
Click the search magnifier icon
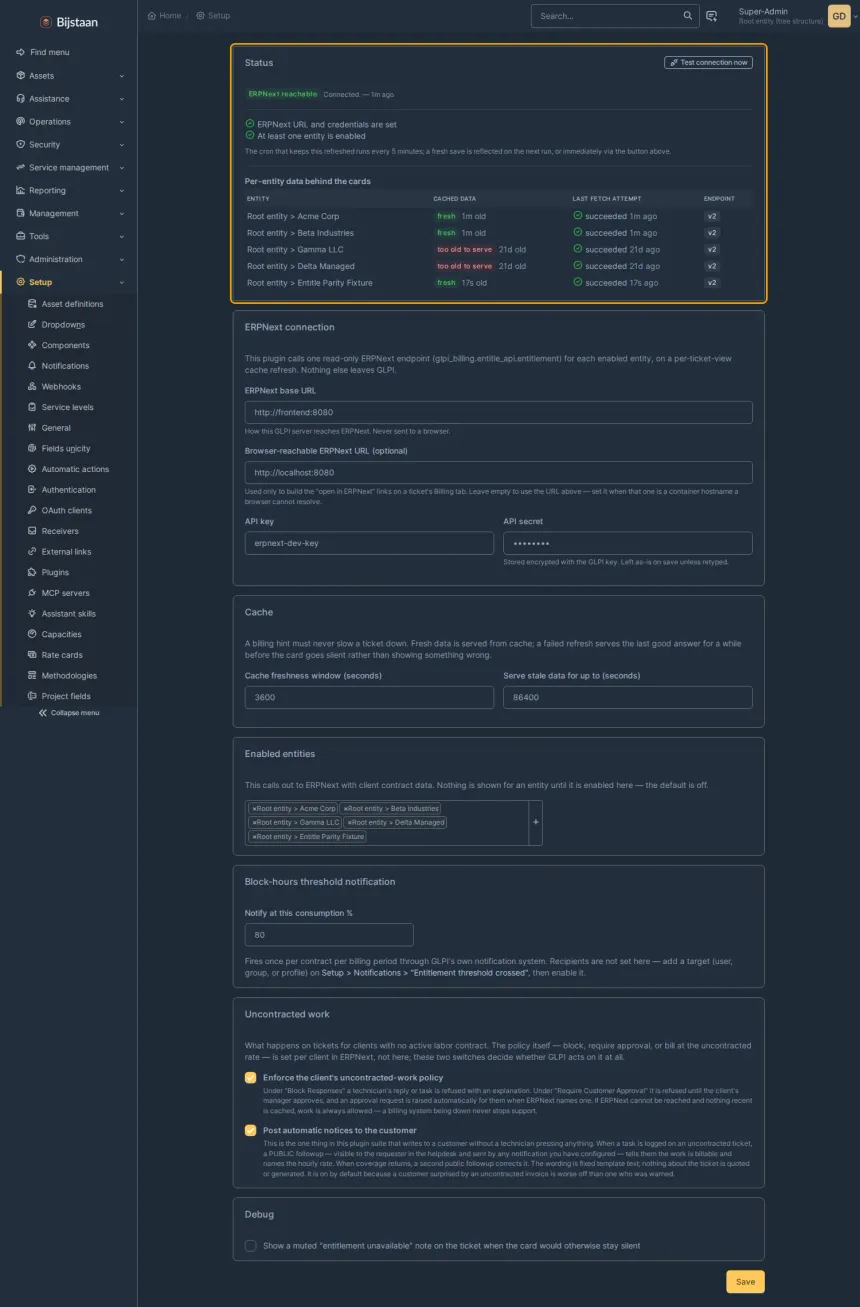click(x=687, y=16)
